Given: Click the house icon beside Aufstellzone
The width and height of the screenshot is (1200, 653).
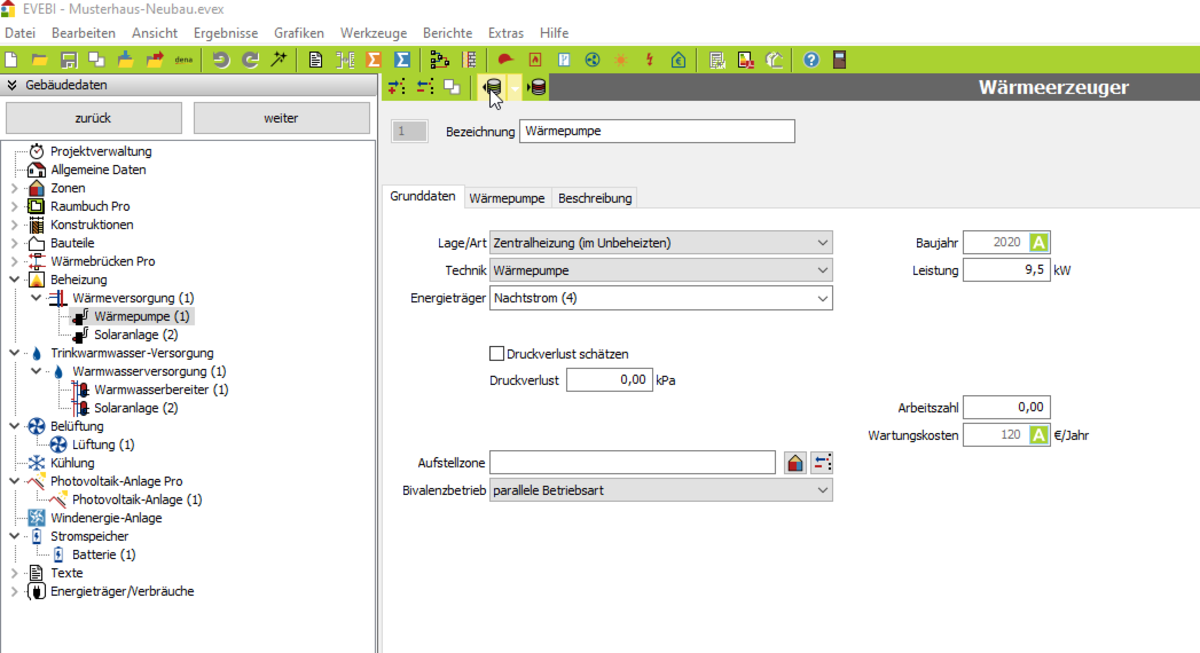Looking at the screenshot, I should [x=795, y=462].
